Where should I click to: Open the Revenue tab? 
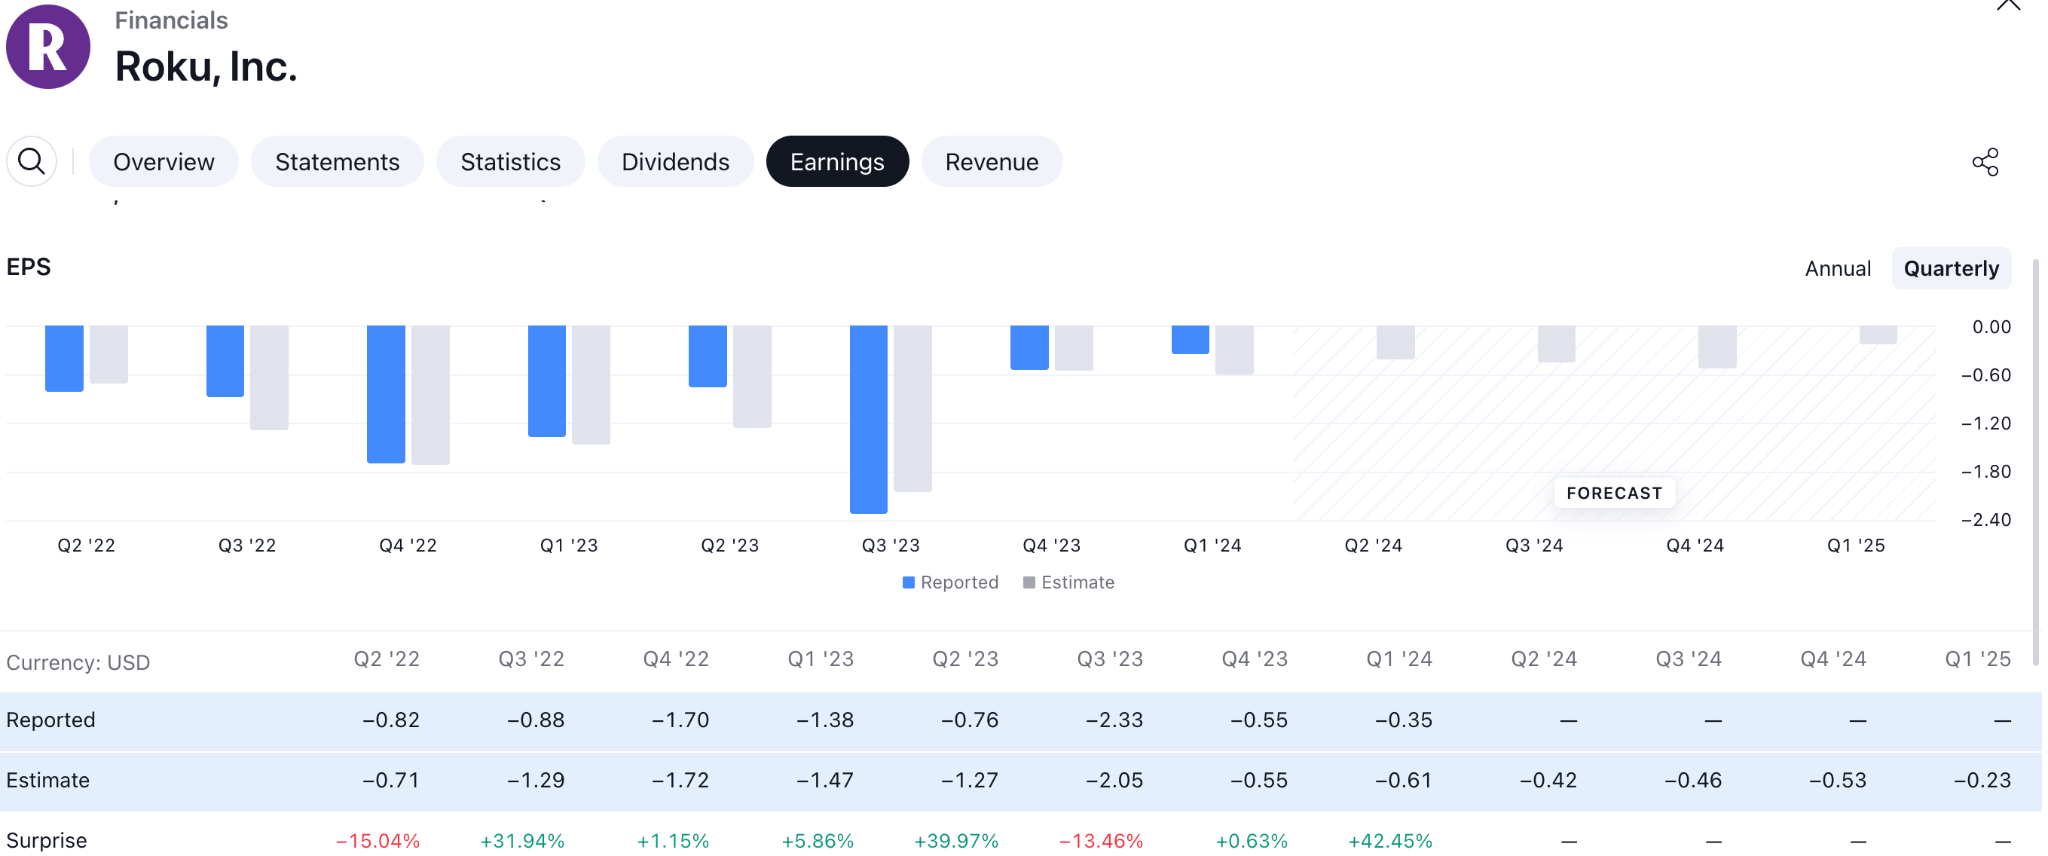point(992,162)
